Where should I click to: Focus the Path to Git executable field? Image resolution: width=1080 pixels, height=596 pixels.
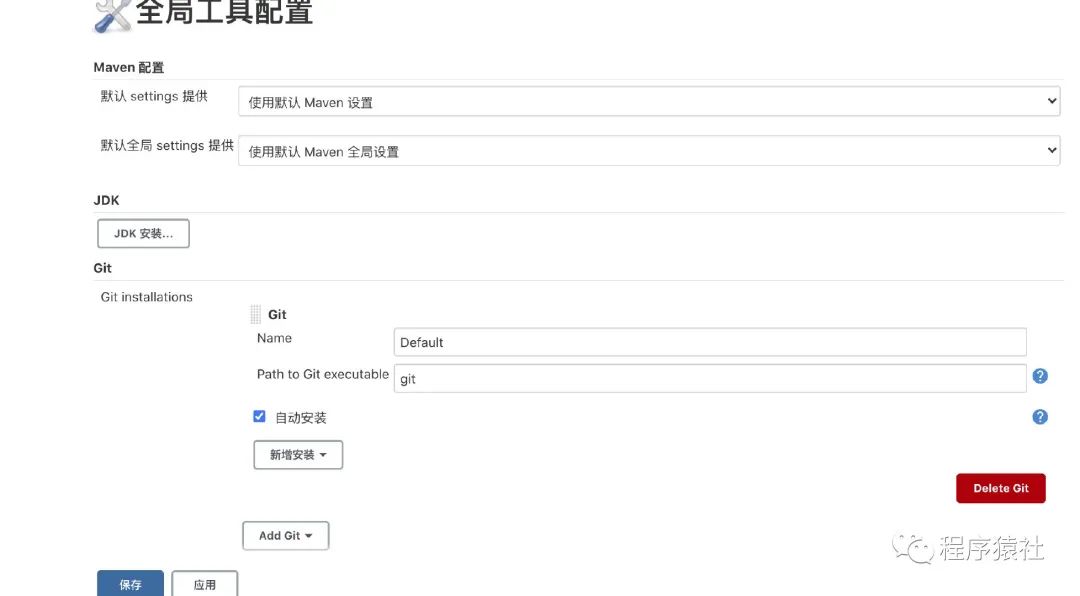pos(710,378)
